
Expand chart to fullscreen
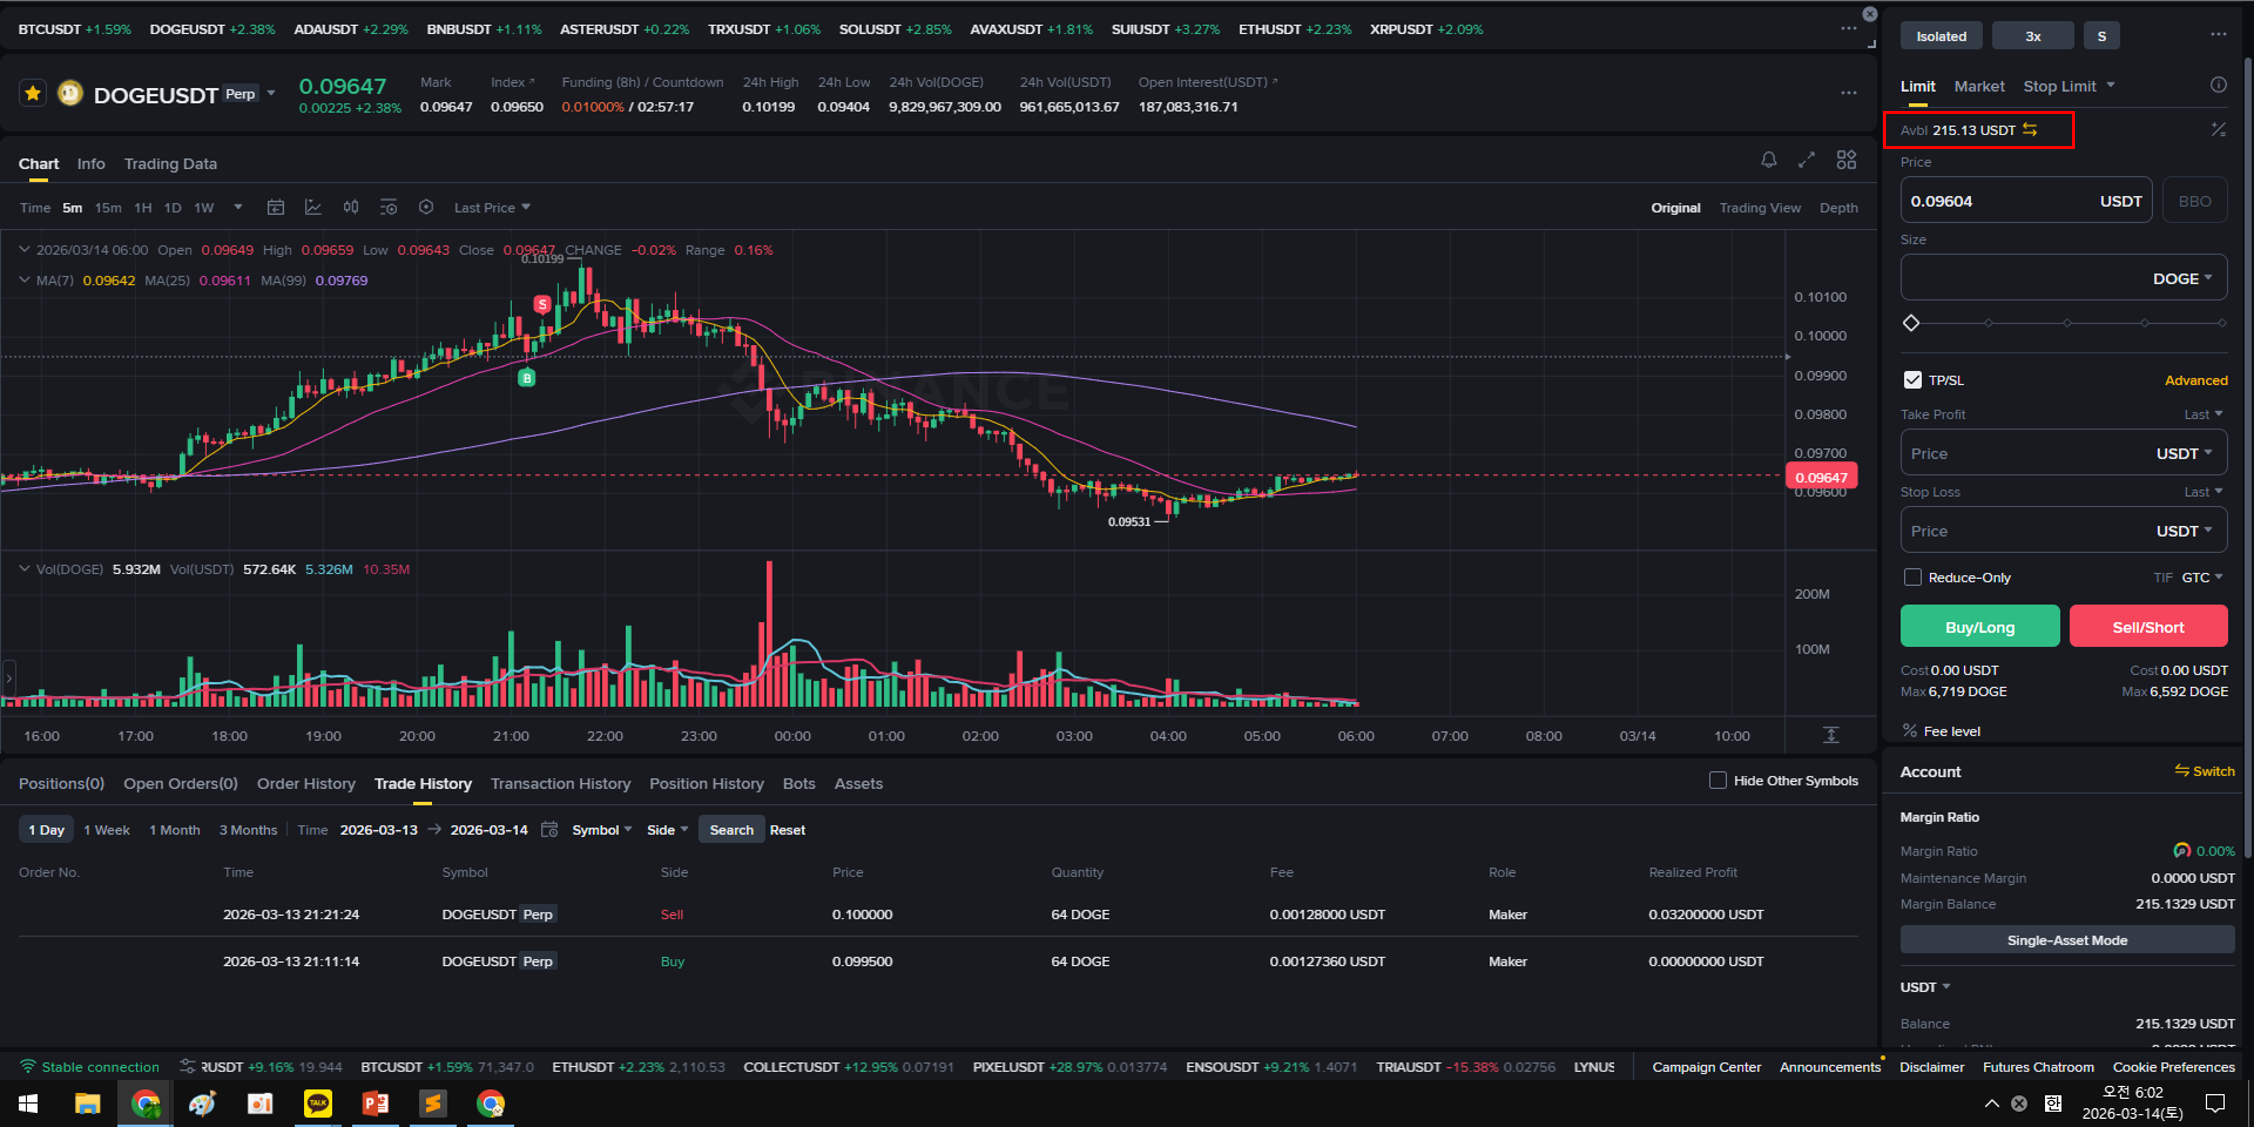click(x=1806, y=160)
